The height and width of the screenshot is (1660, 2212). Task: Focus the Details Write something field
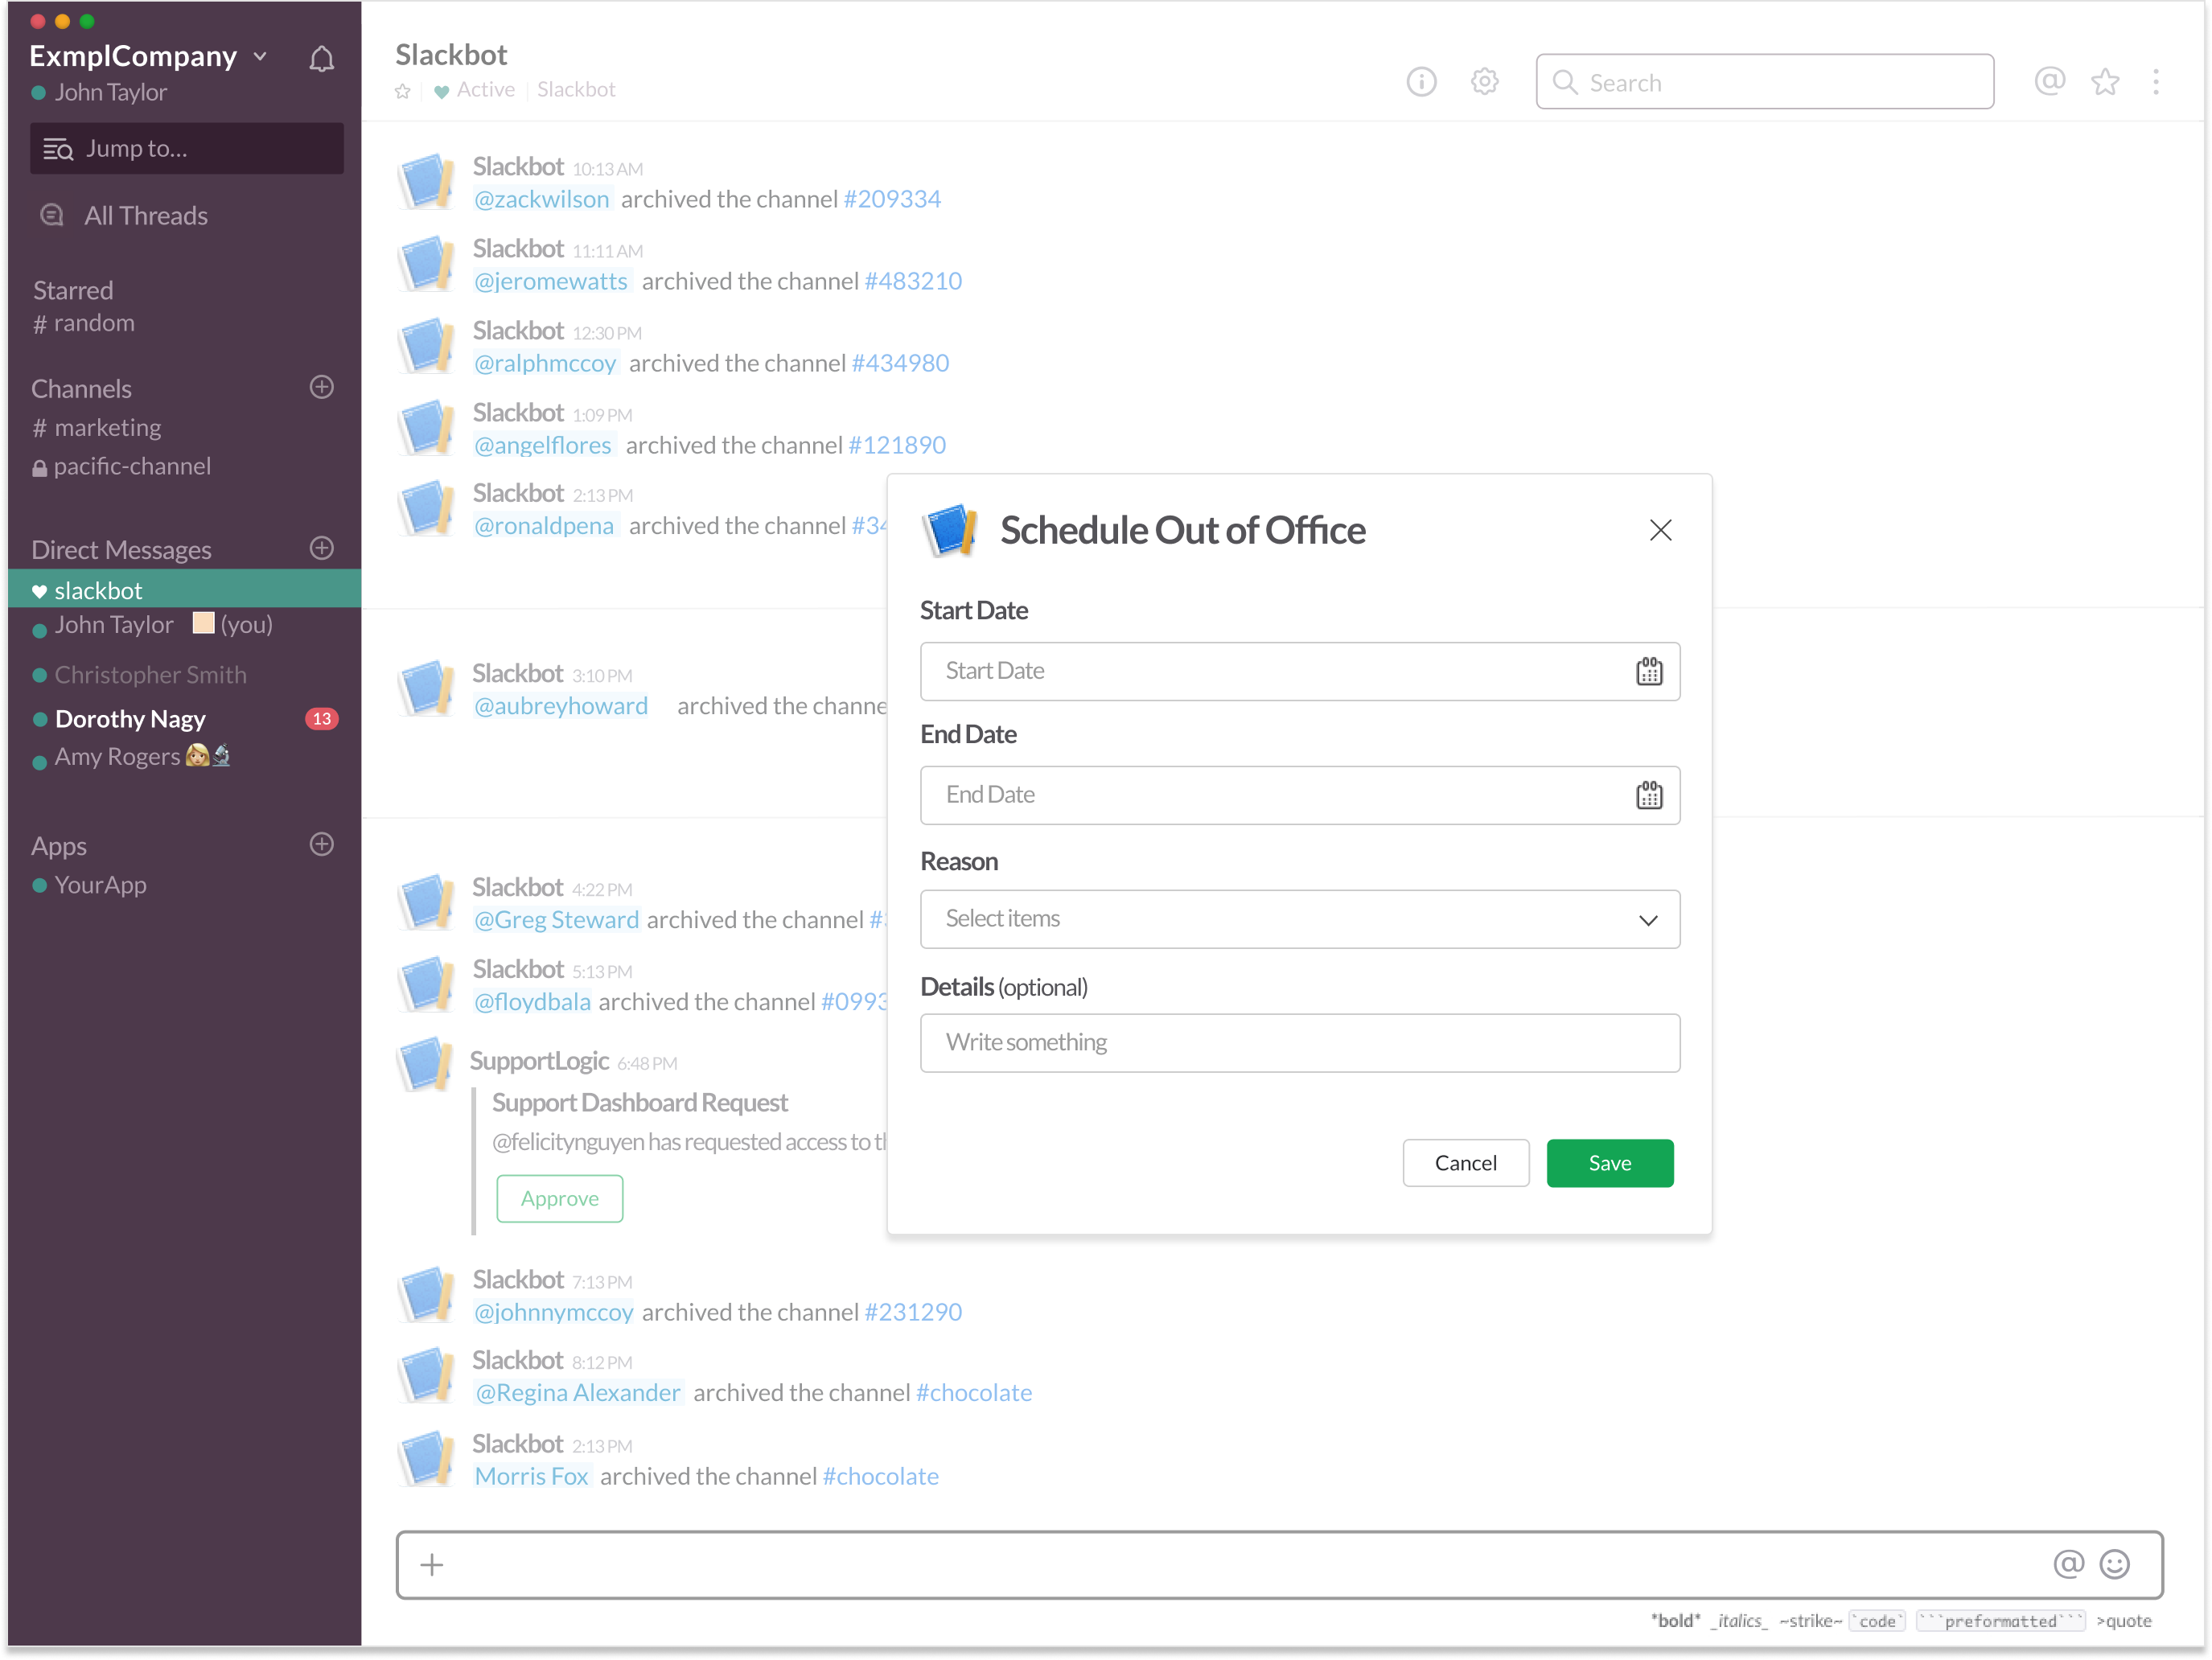[1300, 1043]
